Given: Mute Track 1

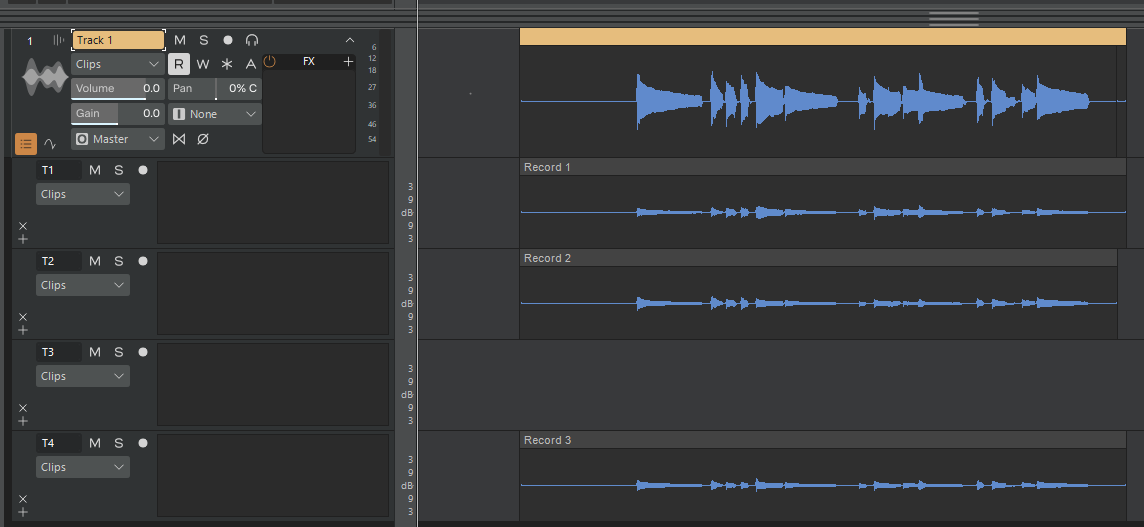Looking at the screenshot, I should 180,40.
